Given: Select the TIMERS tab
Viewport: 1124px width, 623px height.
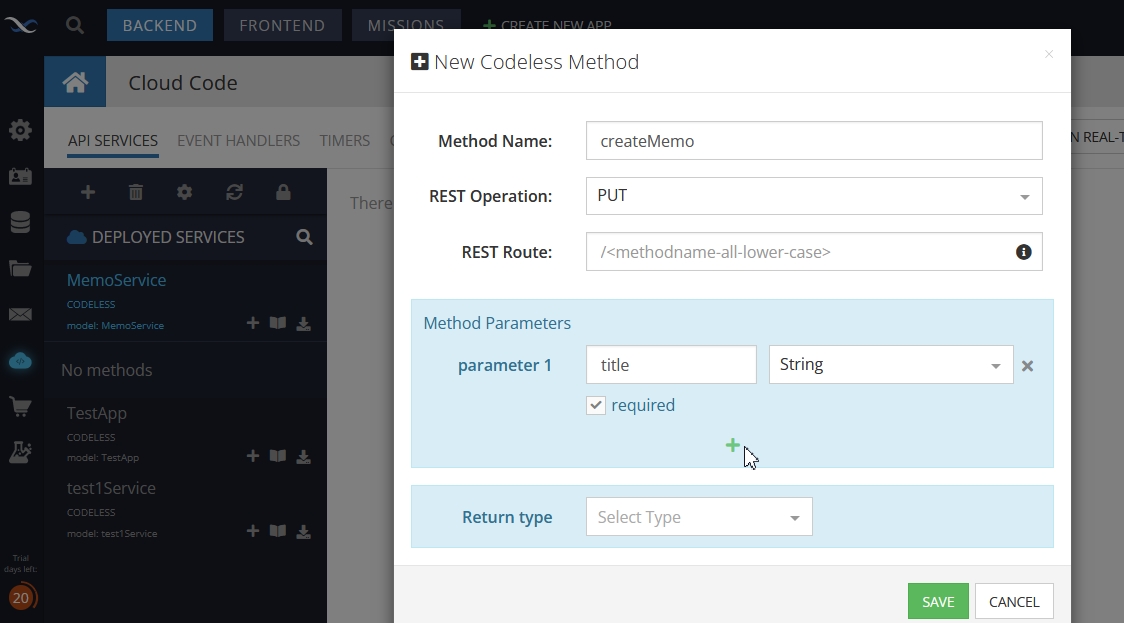Looking at the screenshot, I should [345, 141].
